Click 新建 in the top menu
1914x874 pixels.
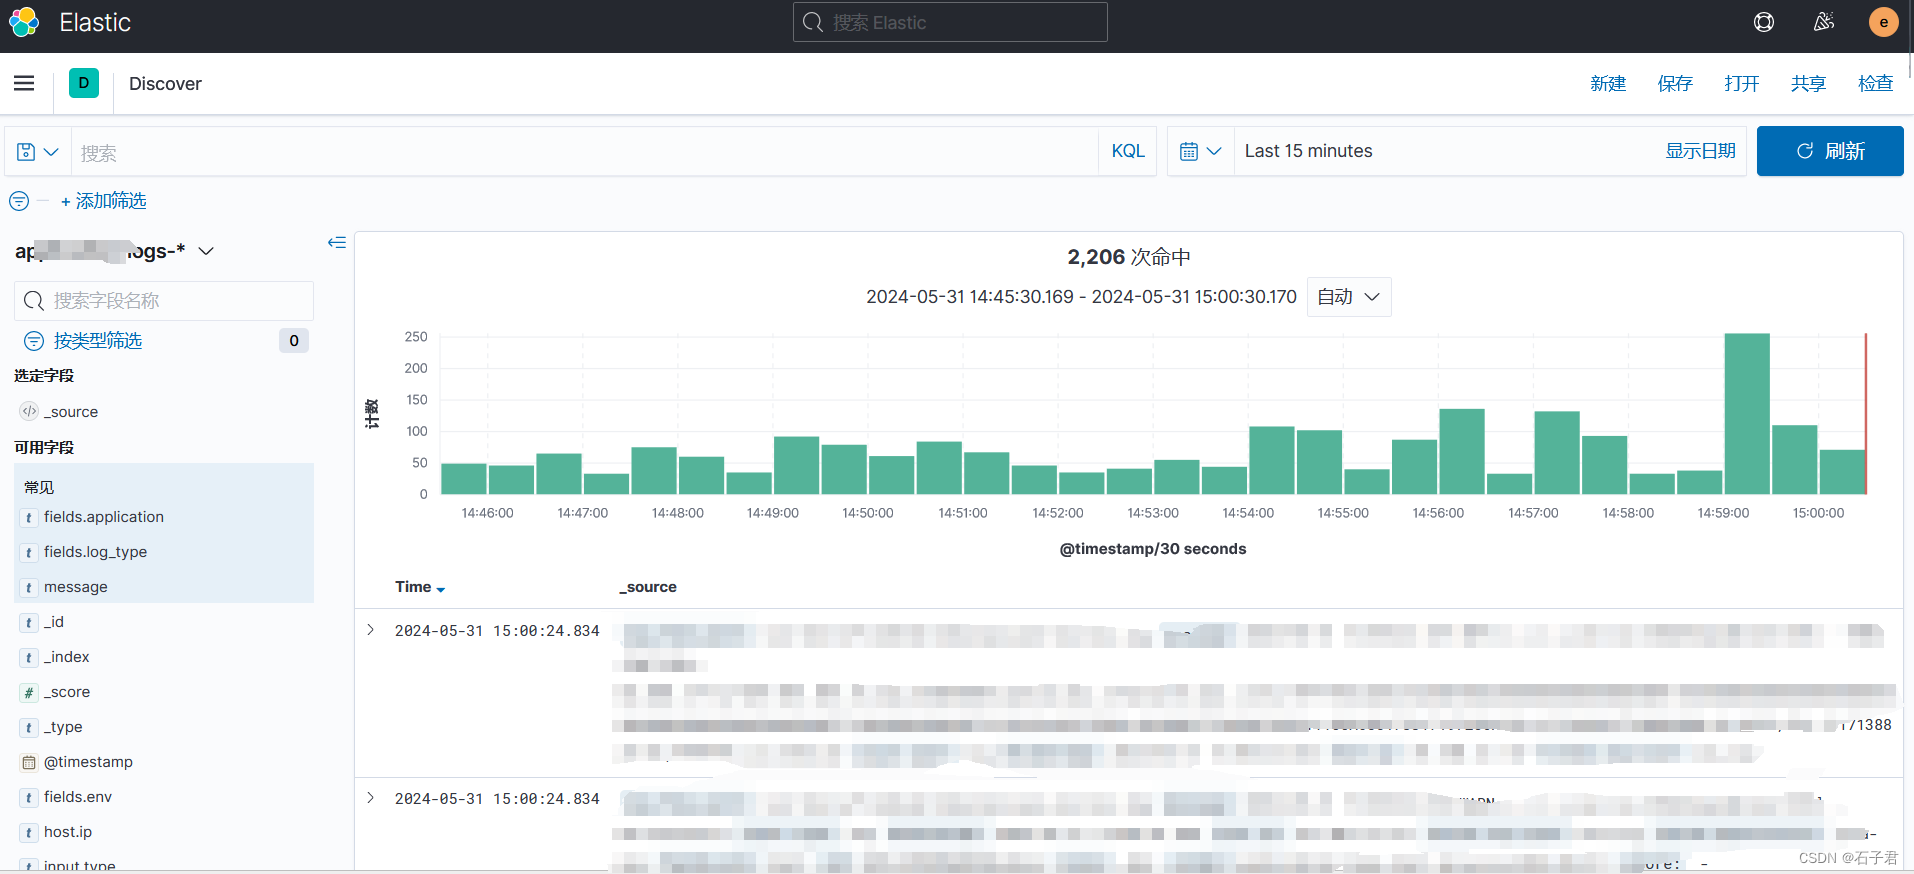coord(1608,84)
